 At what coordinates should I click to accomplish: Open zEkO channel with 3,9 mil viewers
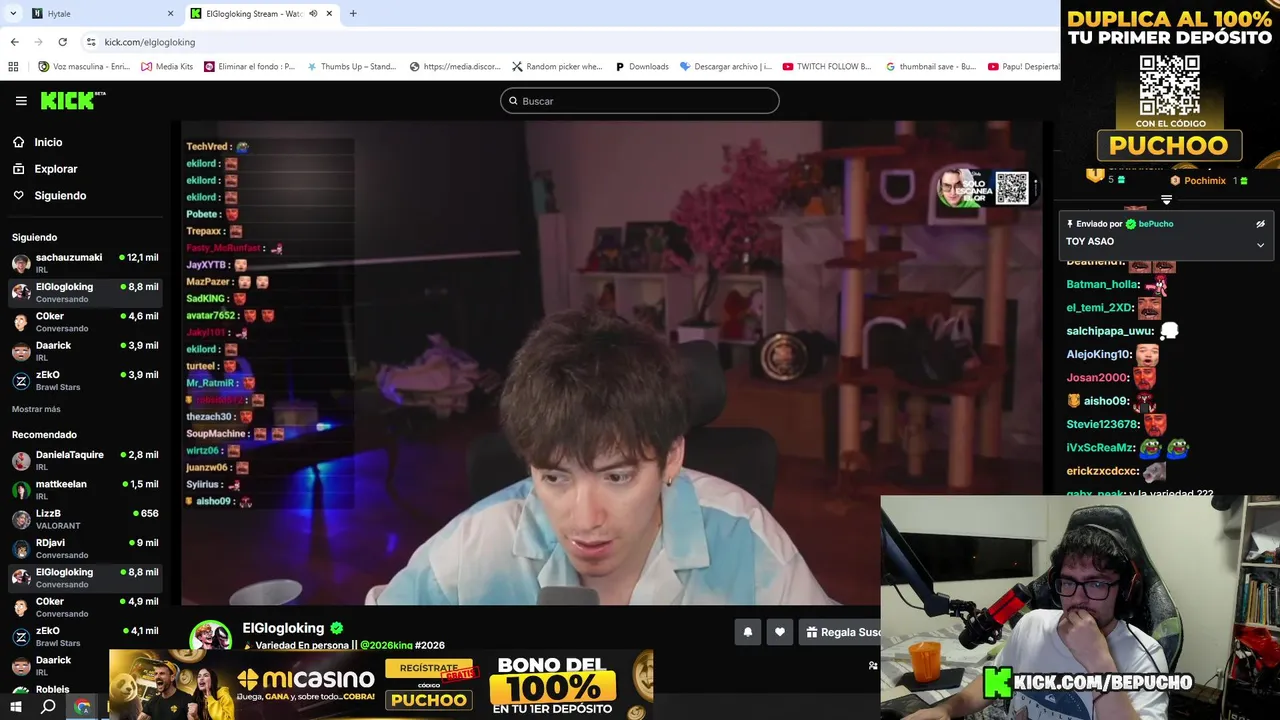tap(85, 380)
